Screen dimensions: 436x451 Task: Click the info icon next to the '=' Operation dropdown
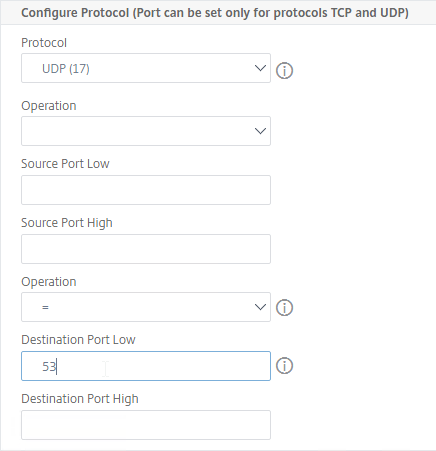pyautogui.click(x=284, y=307)
